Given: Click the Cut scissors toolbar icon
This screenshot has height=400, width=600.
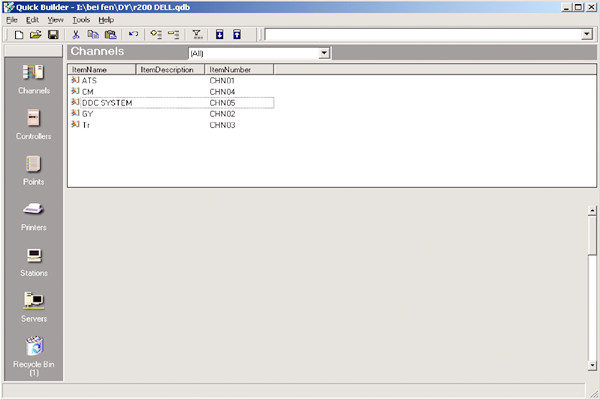Looking at the screenshot, I should point(76,34).
